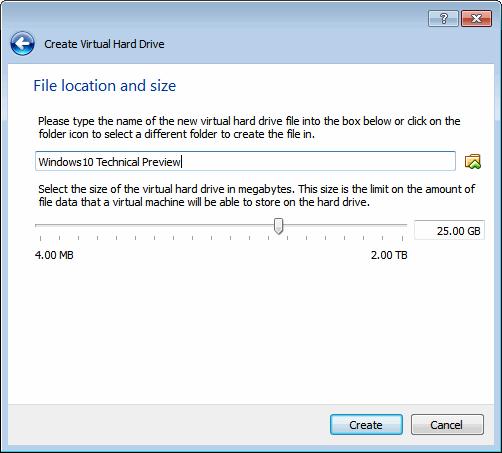
Task: Click the File location and size heading
Action: (x=105, y=86)
